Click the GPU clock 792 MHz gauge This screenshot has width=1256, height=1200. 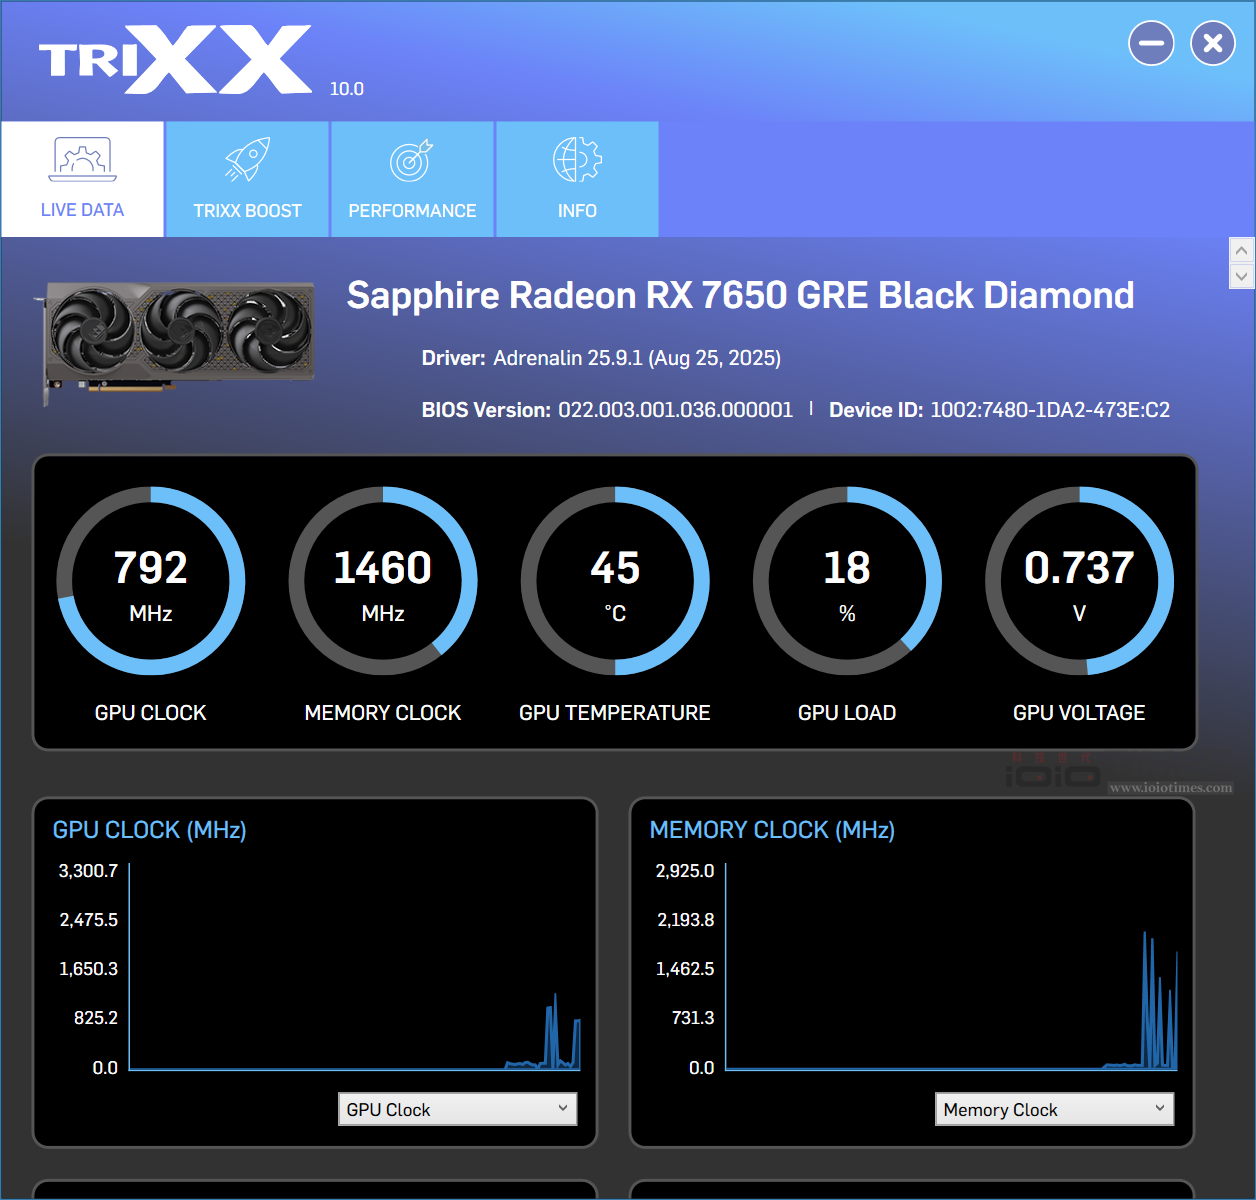151,581
